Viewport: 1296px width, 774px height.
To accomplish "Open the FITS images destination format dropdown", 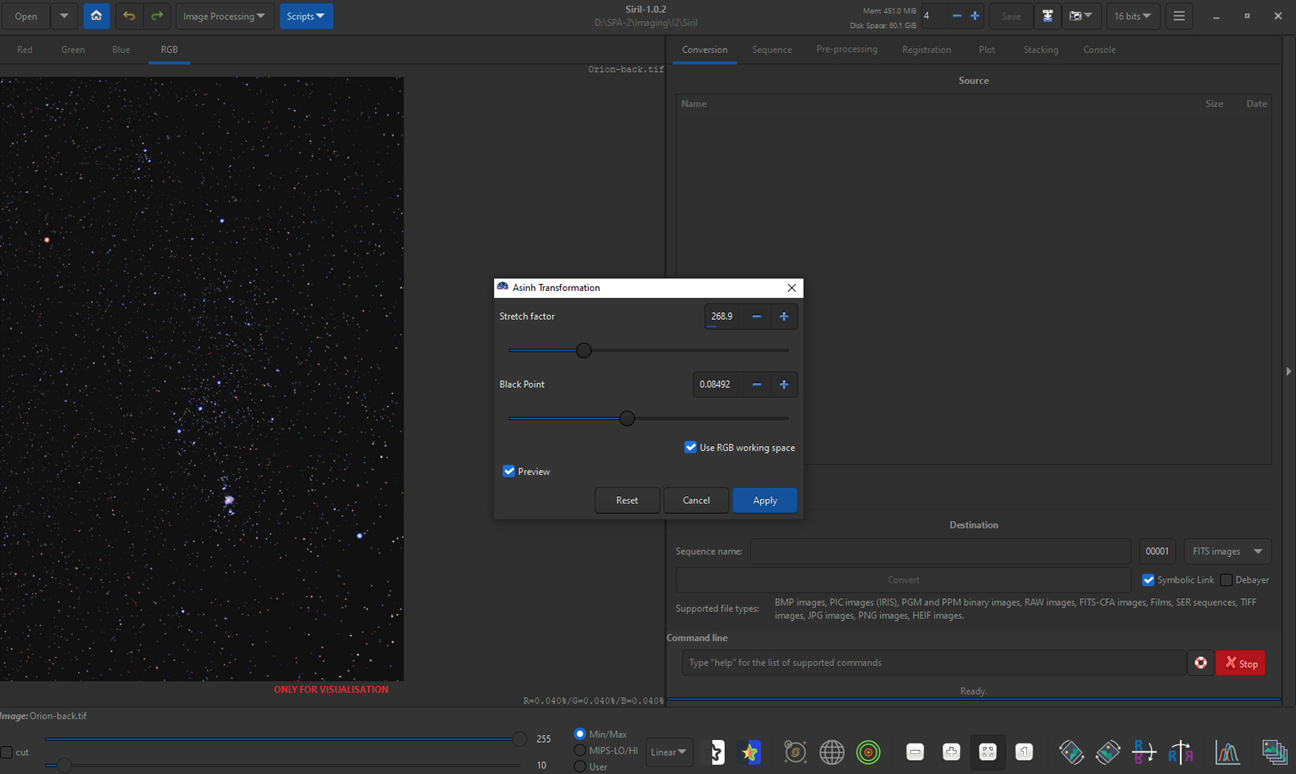I will pos(1227,551).
